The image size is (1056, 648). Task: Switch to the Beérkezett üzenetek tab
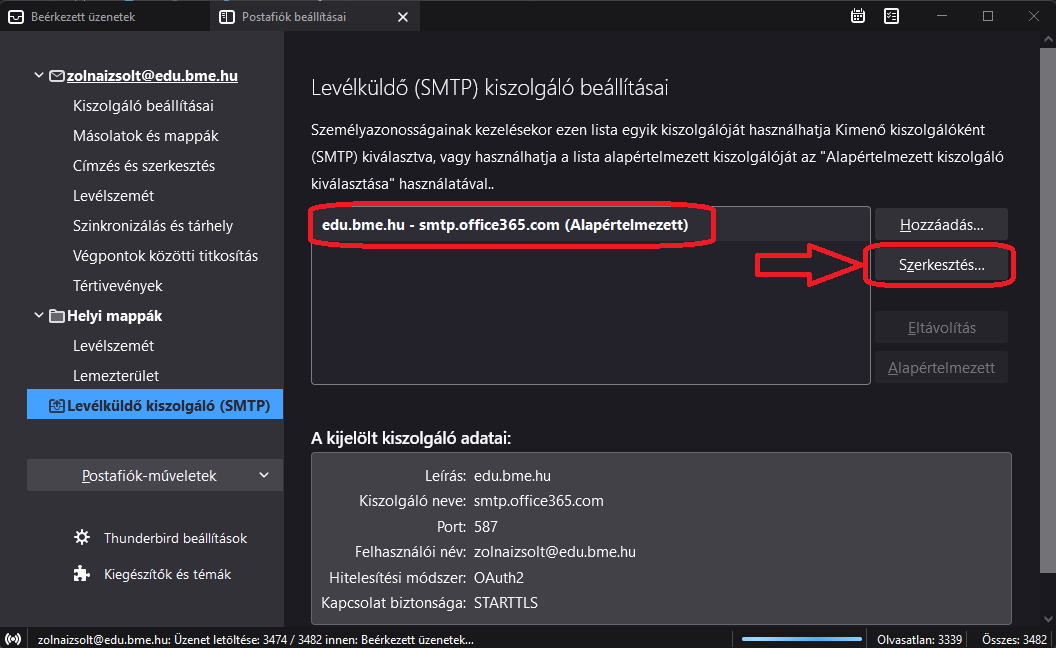[105, 17]
